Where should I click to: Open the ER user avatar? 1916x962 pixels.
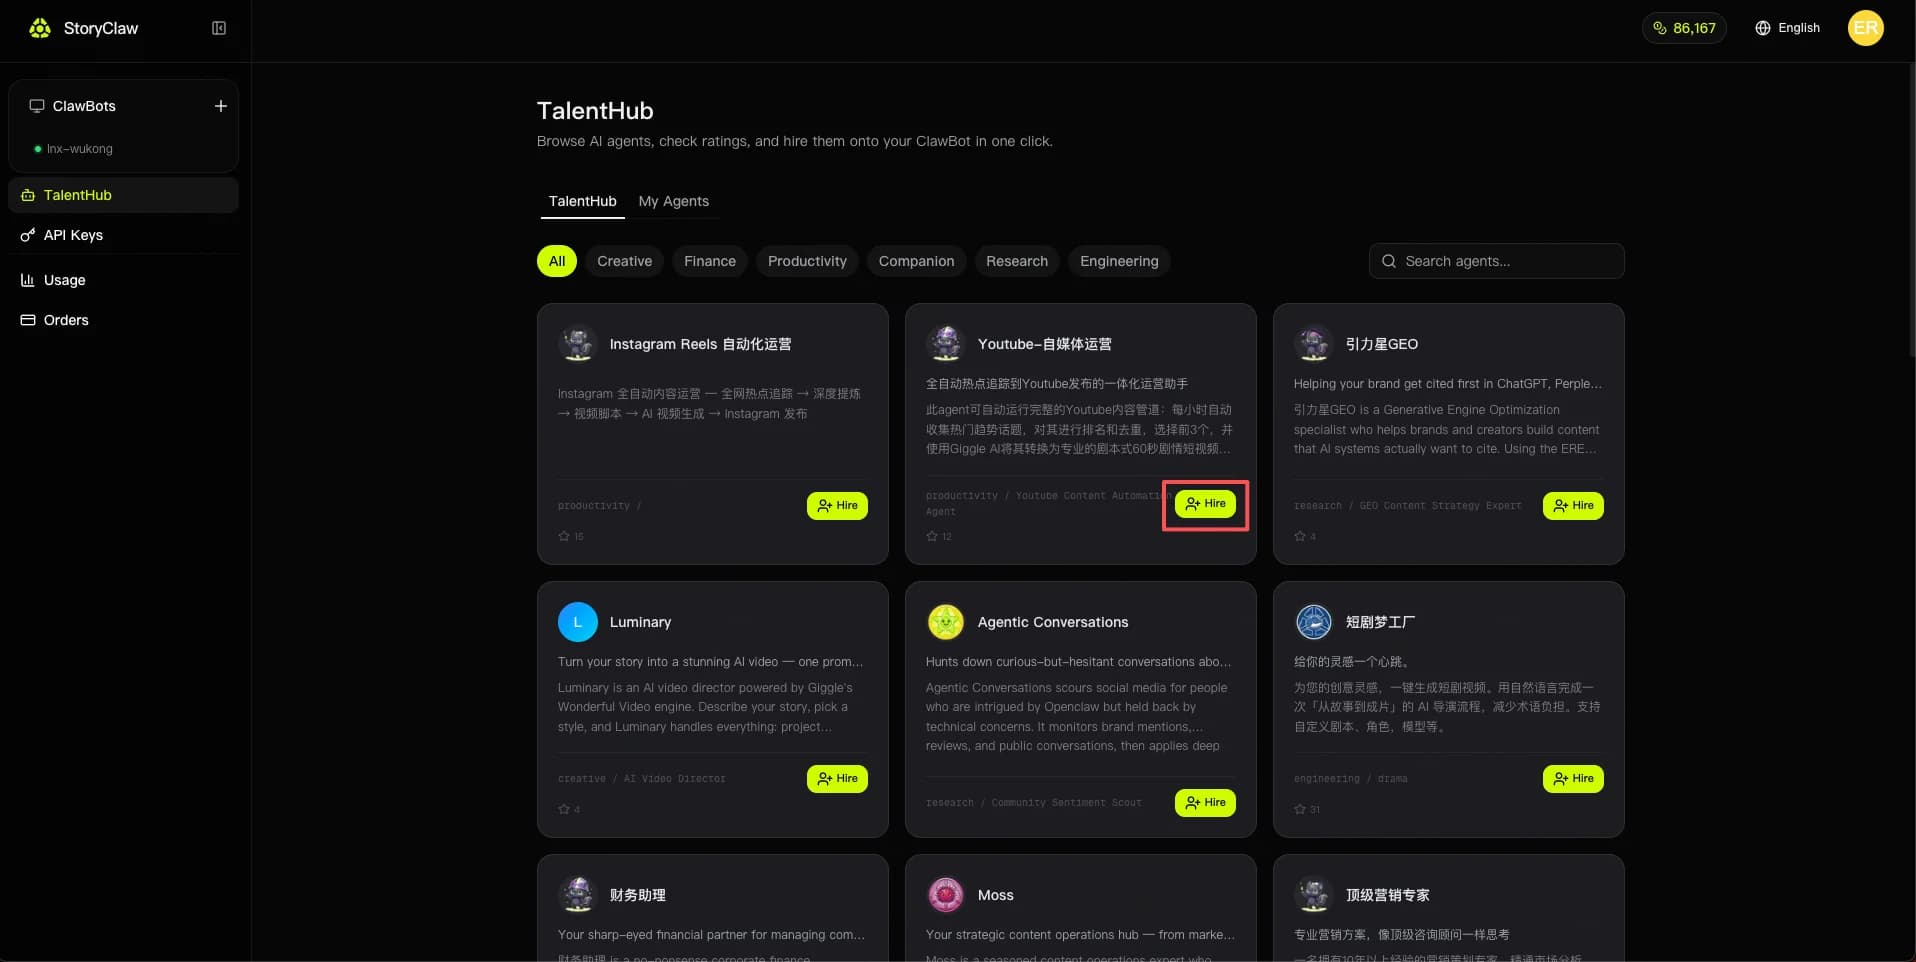coord(1865,28)
